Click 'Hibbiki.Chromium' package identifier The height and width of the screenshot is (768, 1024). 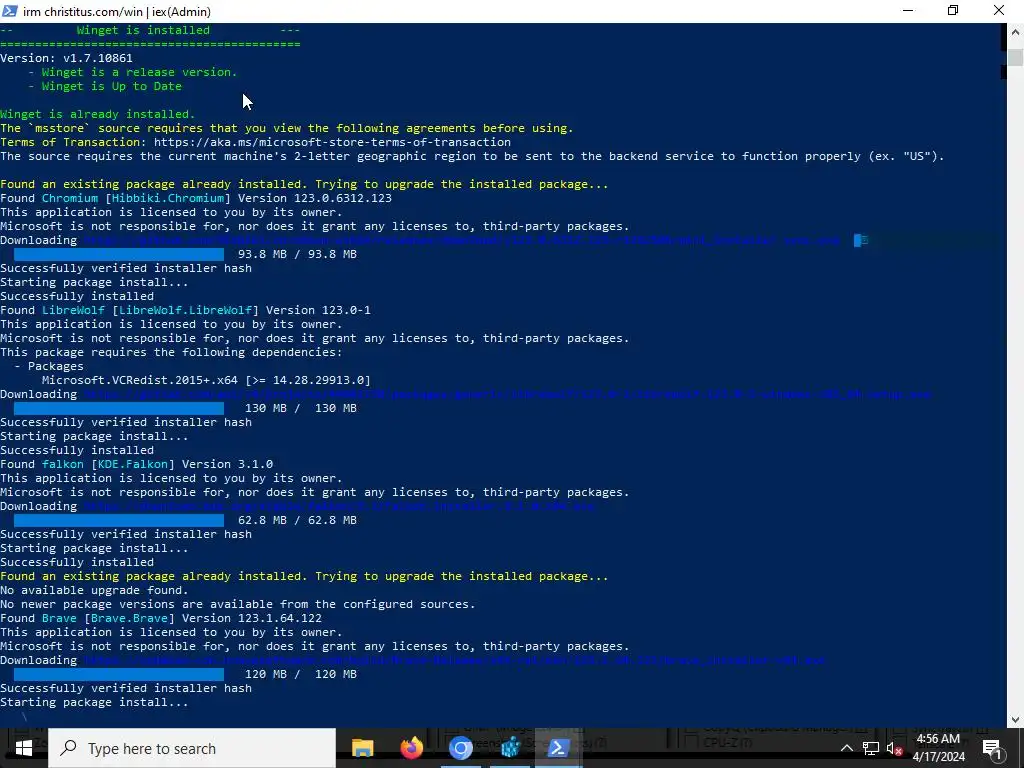tap(168, 198)
